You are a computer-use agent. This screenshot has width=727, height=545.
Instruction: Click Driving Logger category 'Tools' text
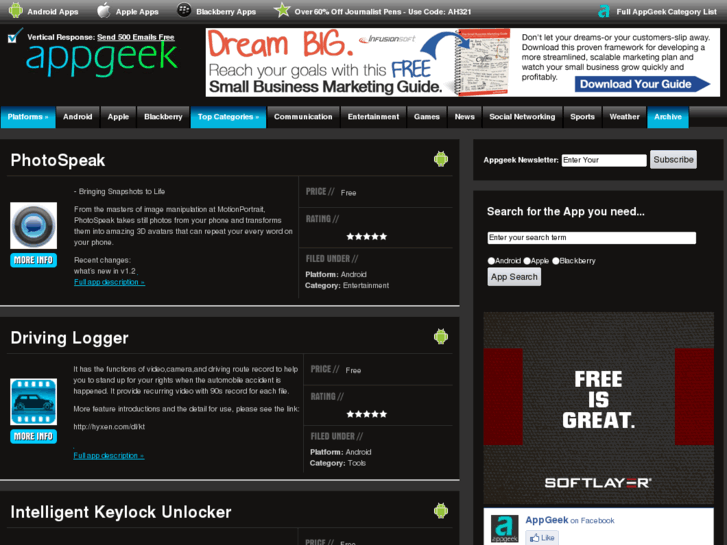[x=357, y=463]
